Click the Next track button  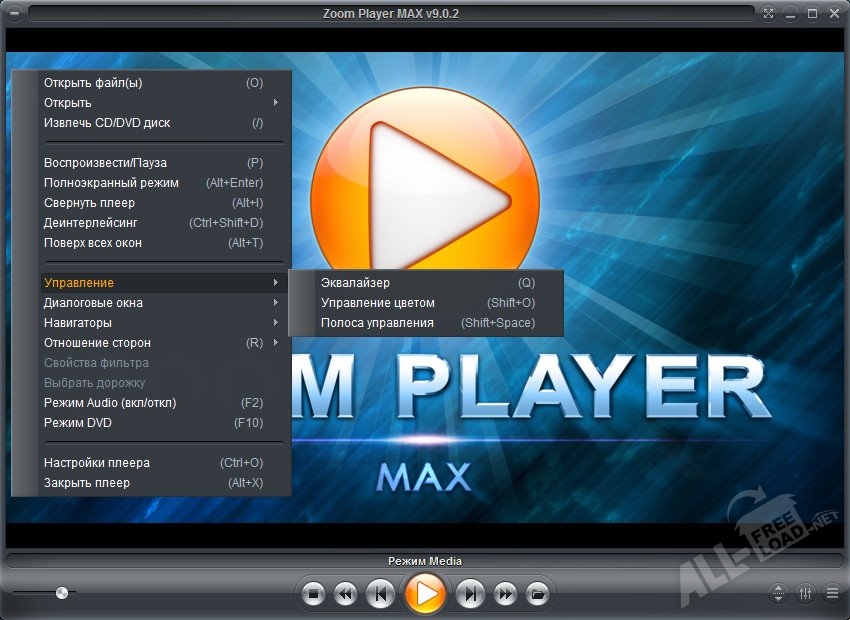pyautogui.click(x=471, y=594)
